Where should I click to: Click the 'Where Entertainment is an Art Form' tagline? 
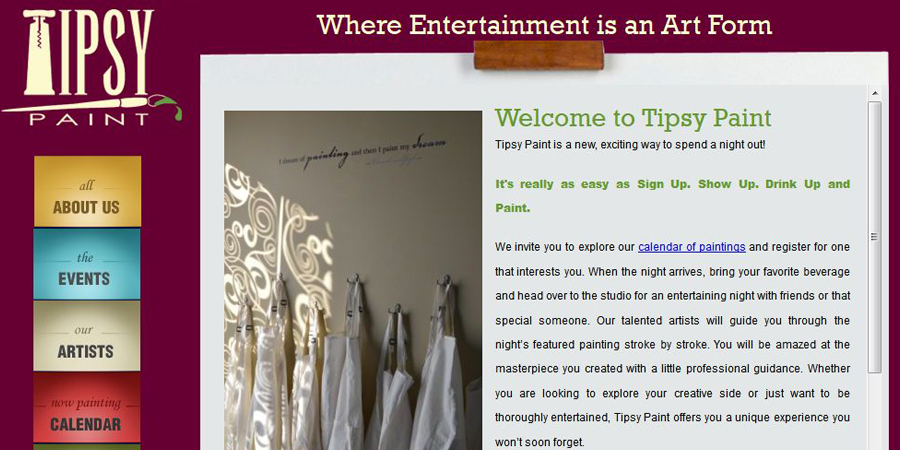(544, 24)
